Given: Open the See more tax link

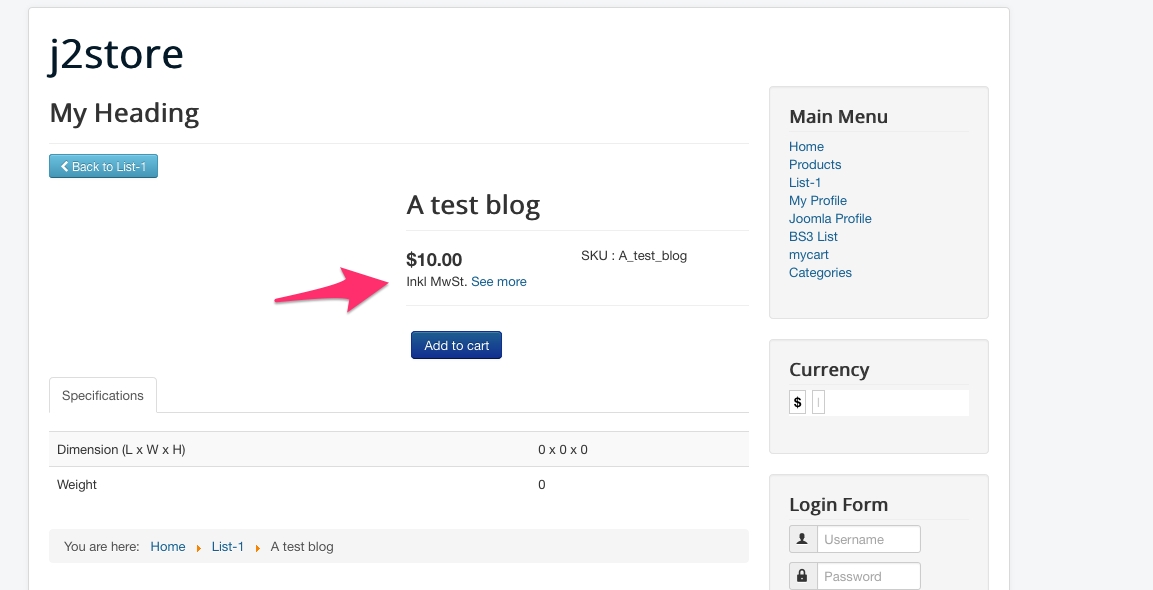Looking at the screenshot, I should tap(499, 282).
